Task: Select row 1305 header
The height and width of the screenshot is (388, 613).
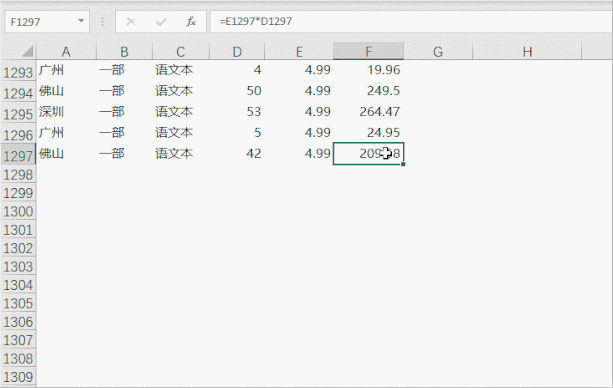Action: click(18, 303)
